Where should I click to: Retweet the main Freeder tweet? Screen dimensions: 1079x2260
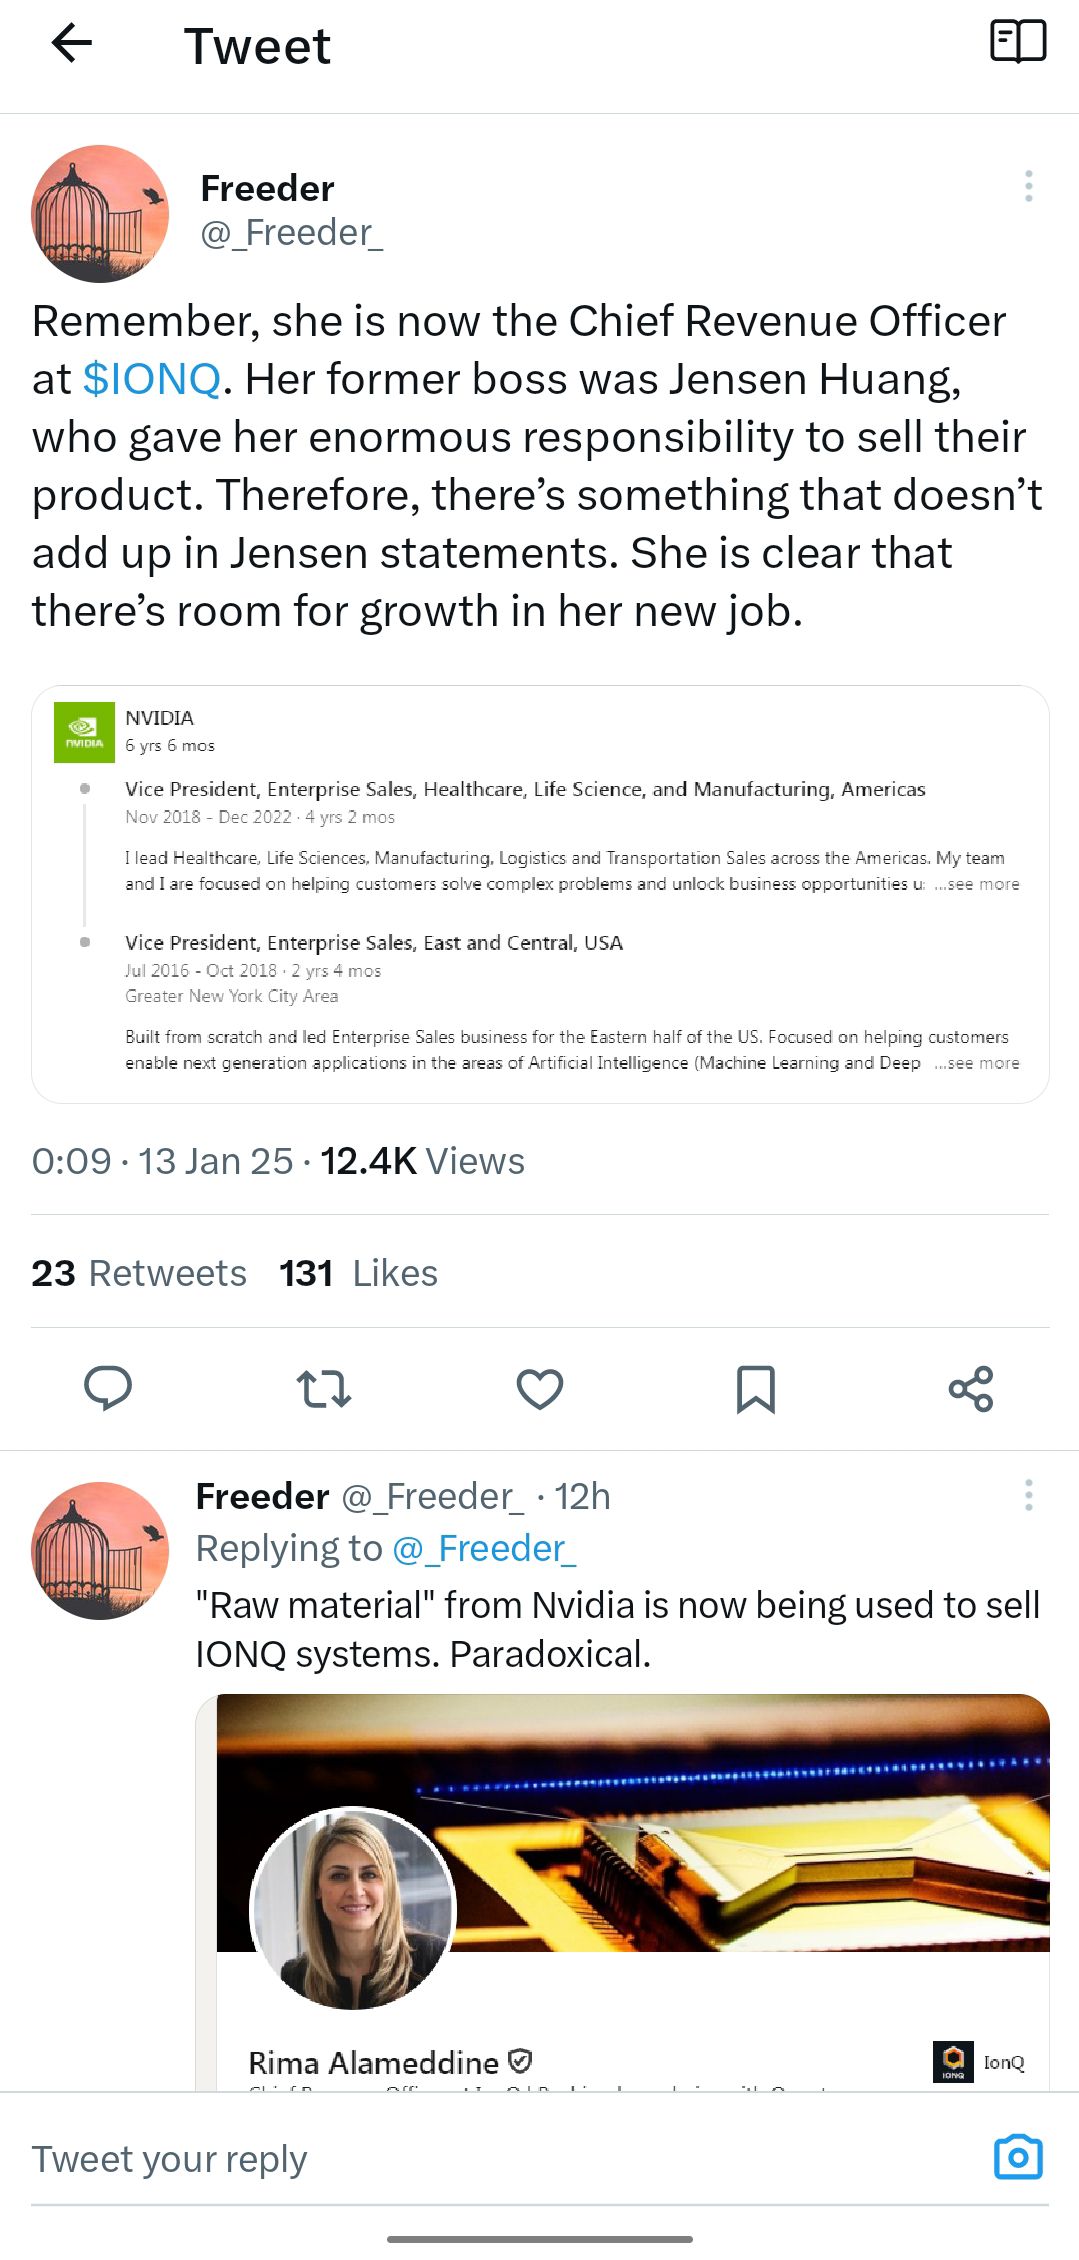tap(324, 1388)
